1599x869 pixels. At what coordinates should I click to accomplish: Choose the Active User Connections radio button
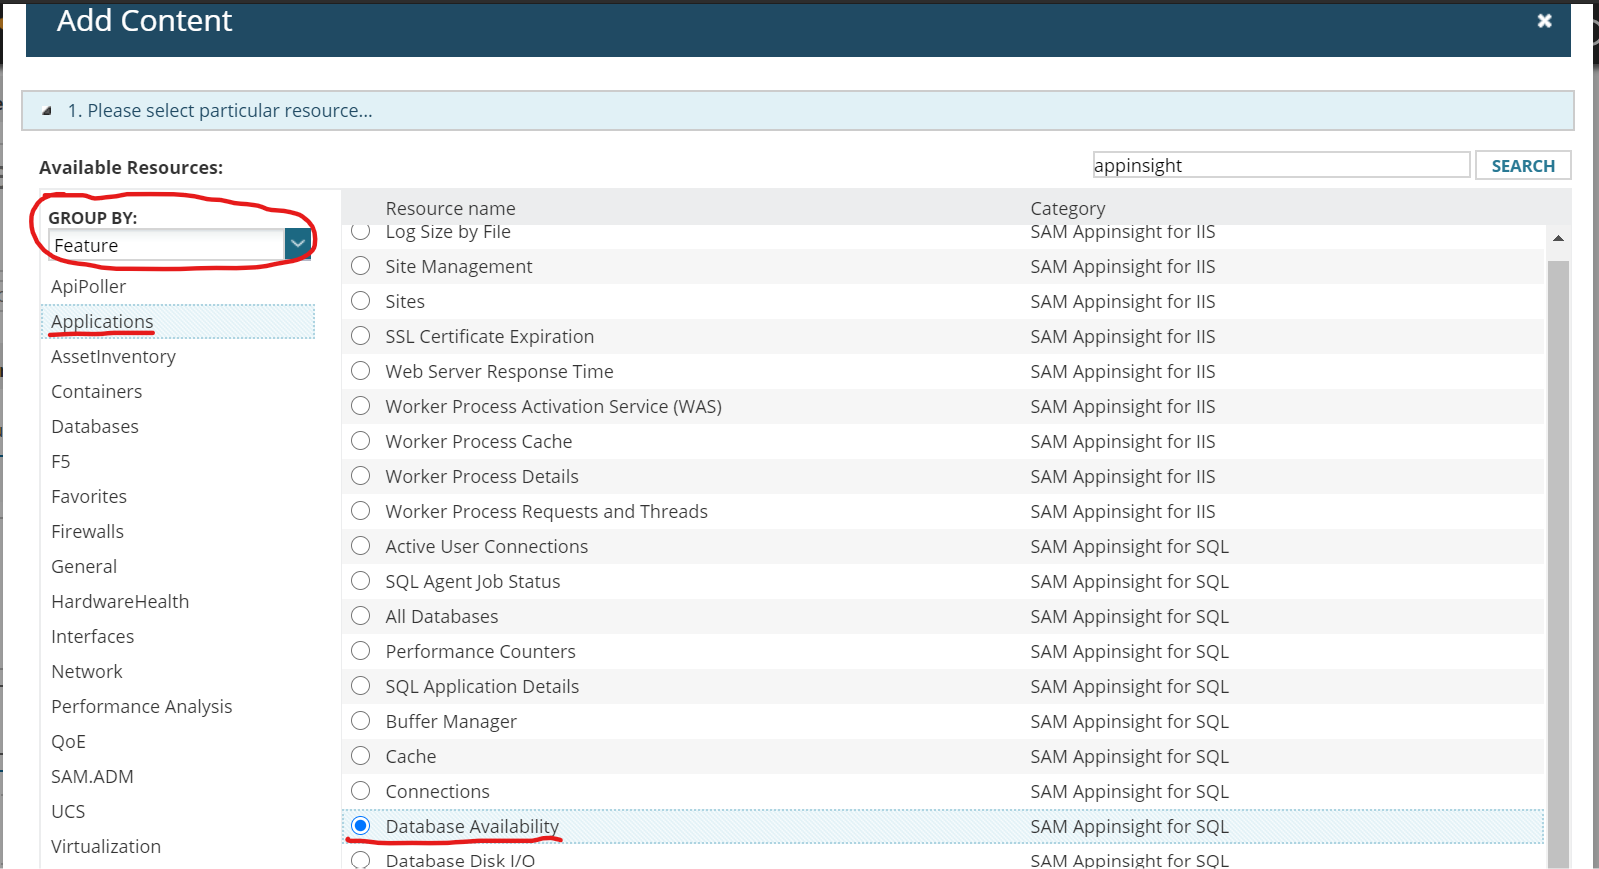(361, 546)
